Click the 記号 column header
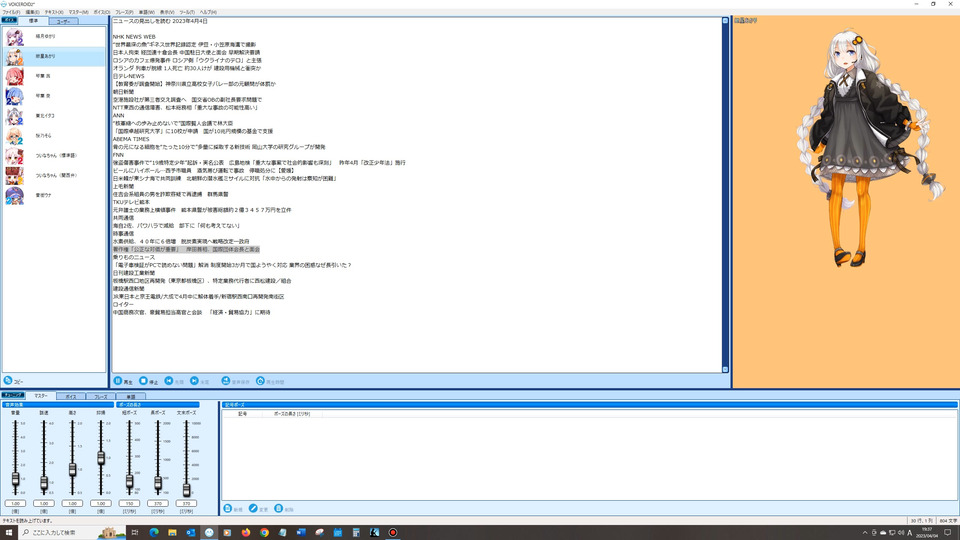The height and width of the screenshot is (540, 960). [x=242, y=414]
